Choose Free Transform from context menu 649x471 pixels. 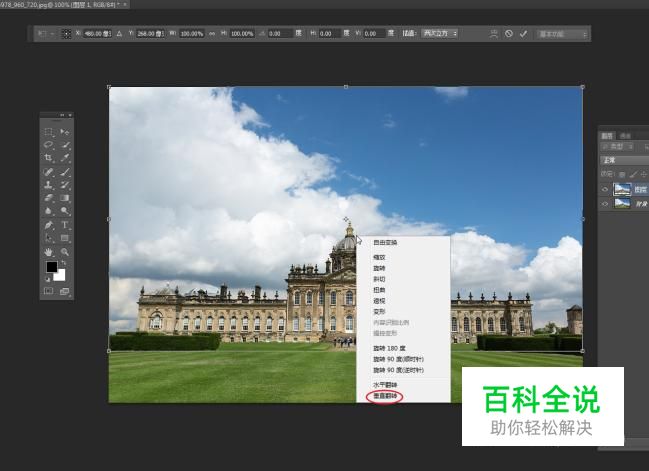pos(385,243)
